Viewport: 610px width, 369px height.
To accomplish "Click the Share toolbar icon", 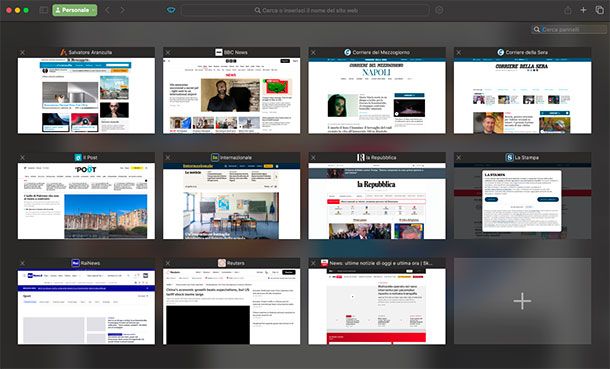I will pos(568,10).
